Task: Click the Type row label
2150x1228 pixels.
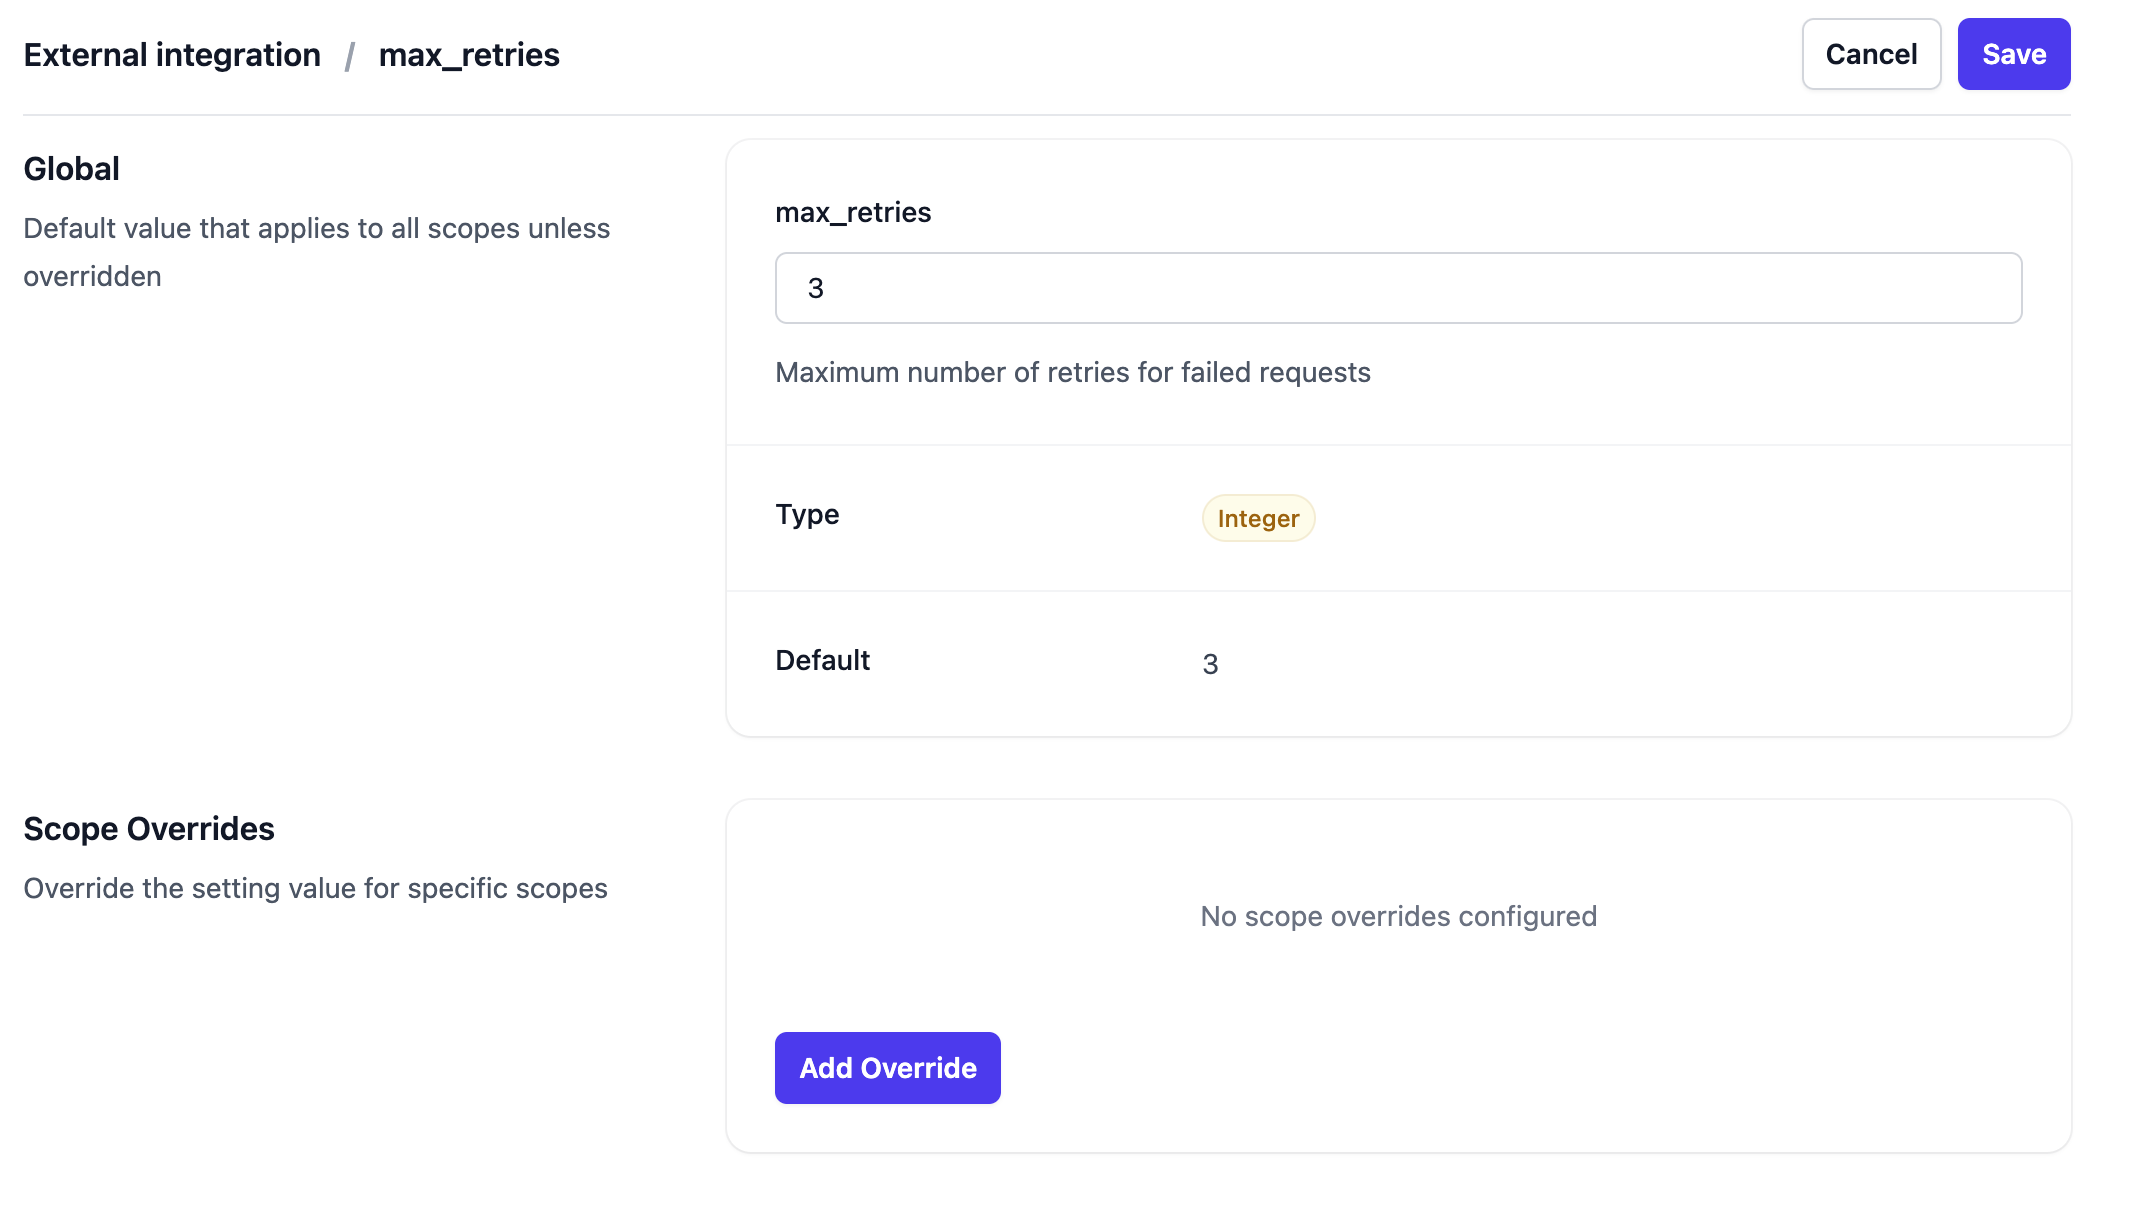Action: tap(807, 514)
